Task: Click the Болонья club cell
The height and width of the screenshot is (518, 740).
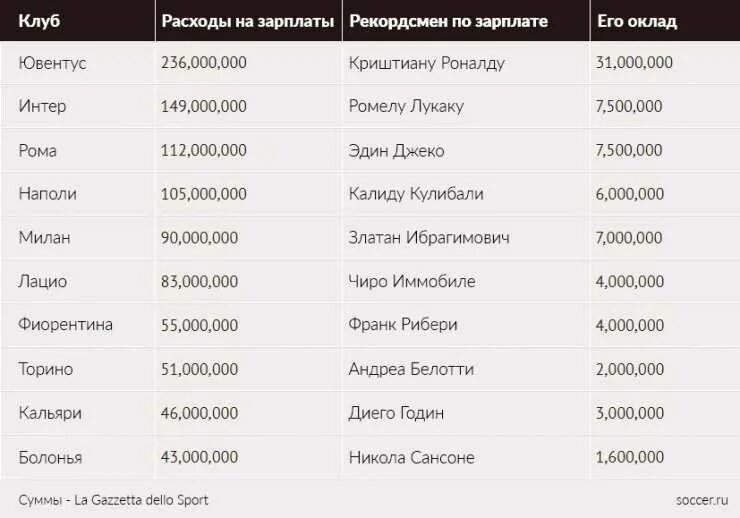Action: [x=50, y=458]
